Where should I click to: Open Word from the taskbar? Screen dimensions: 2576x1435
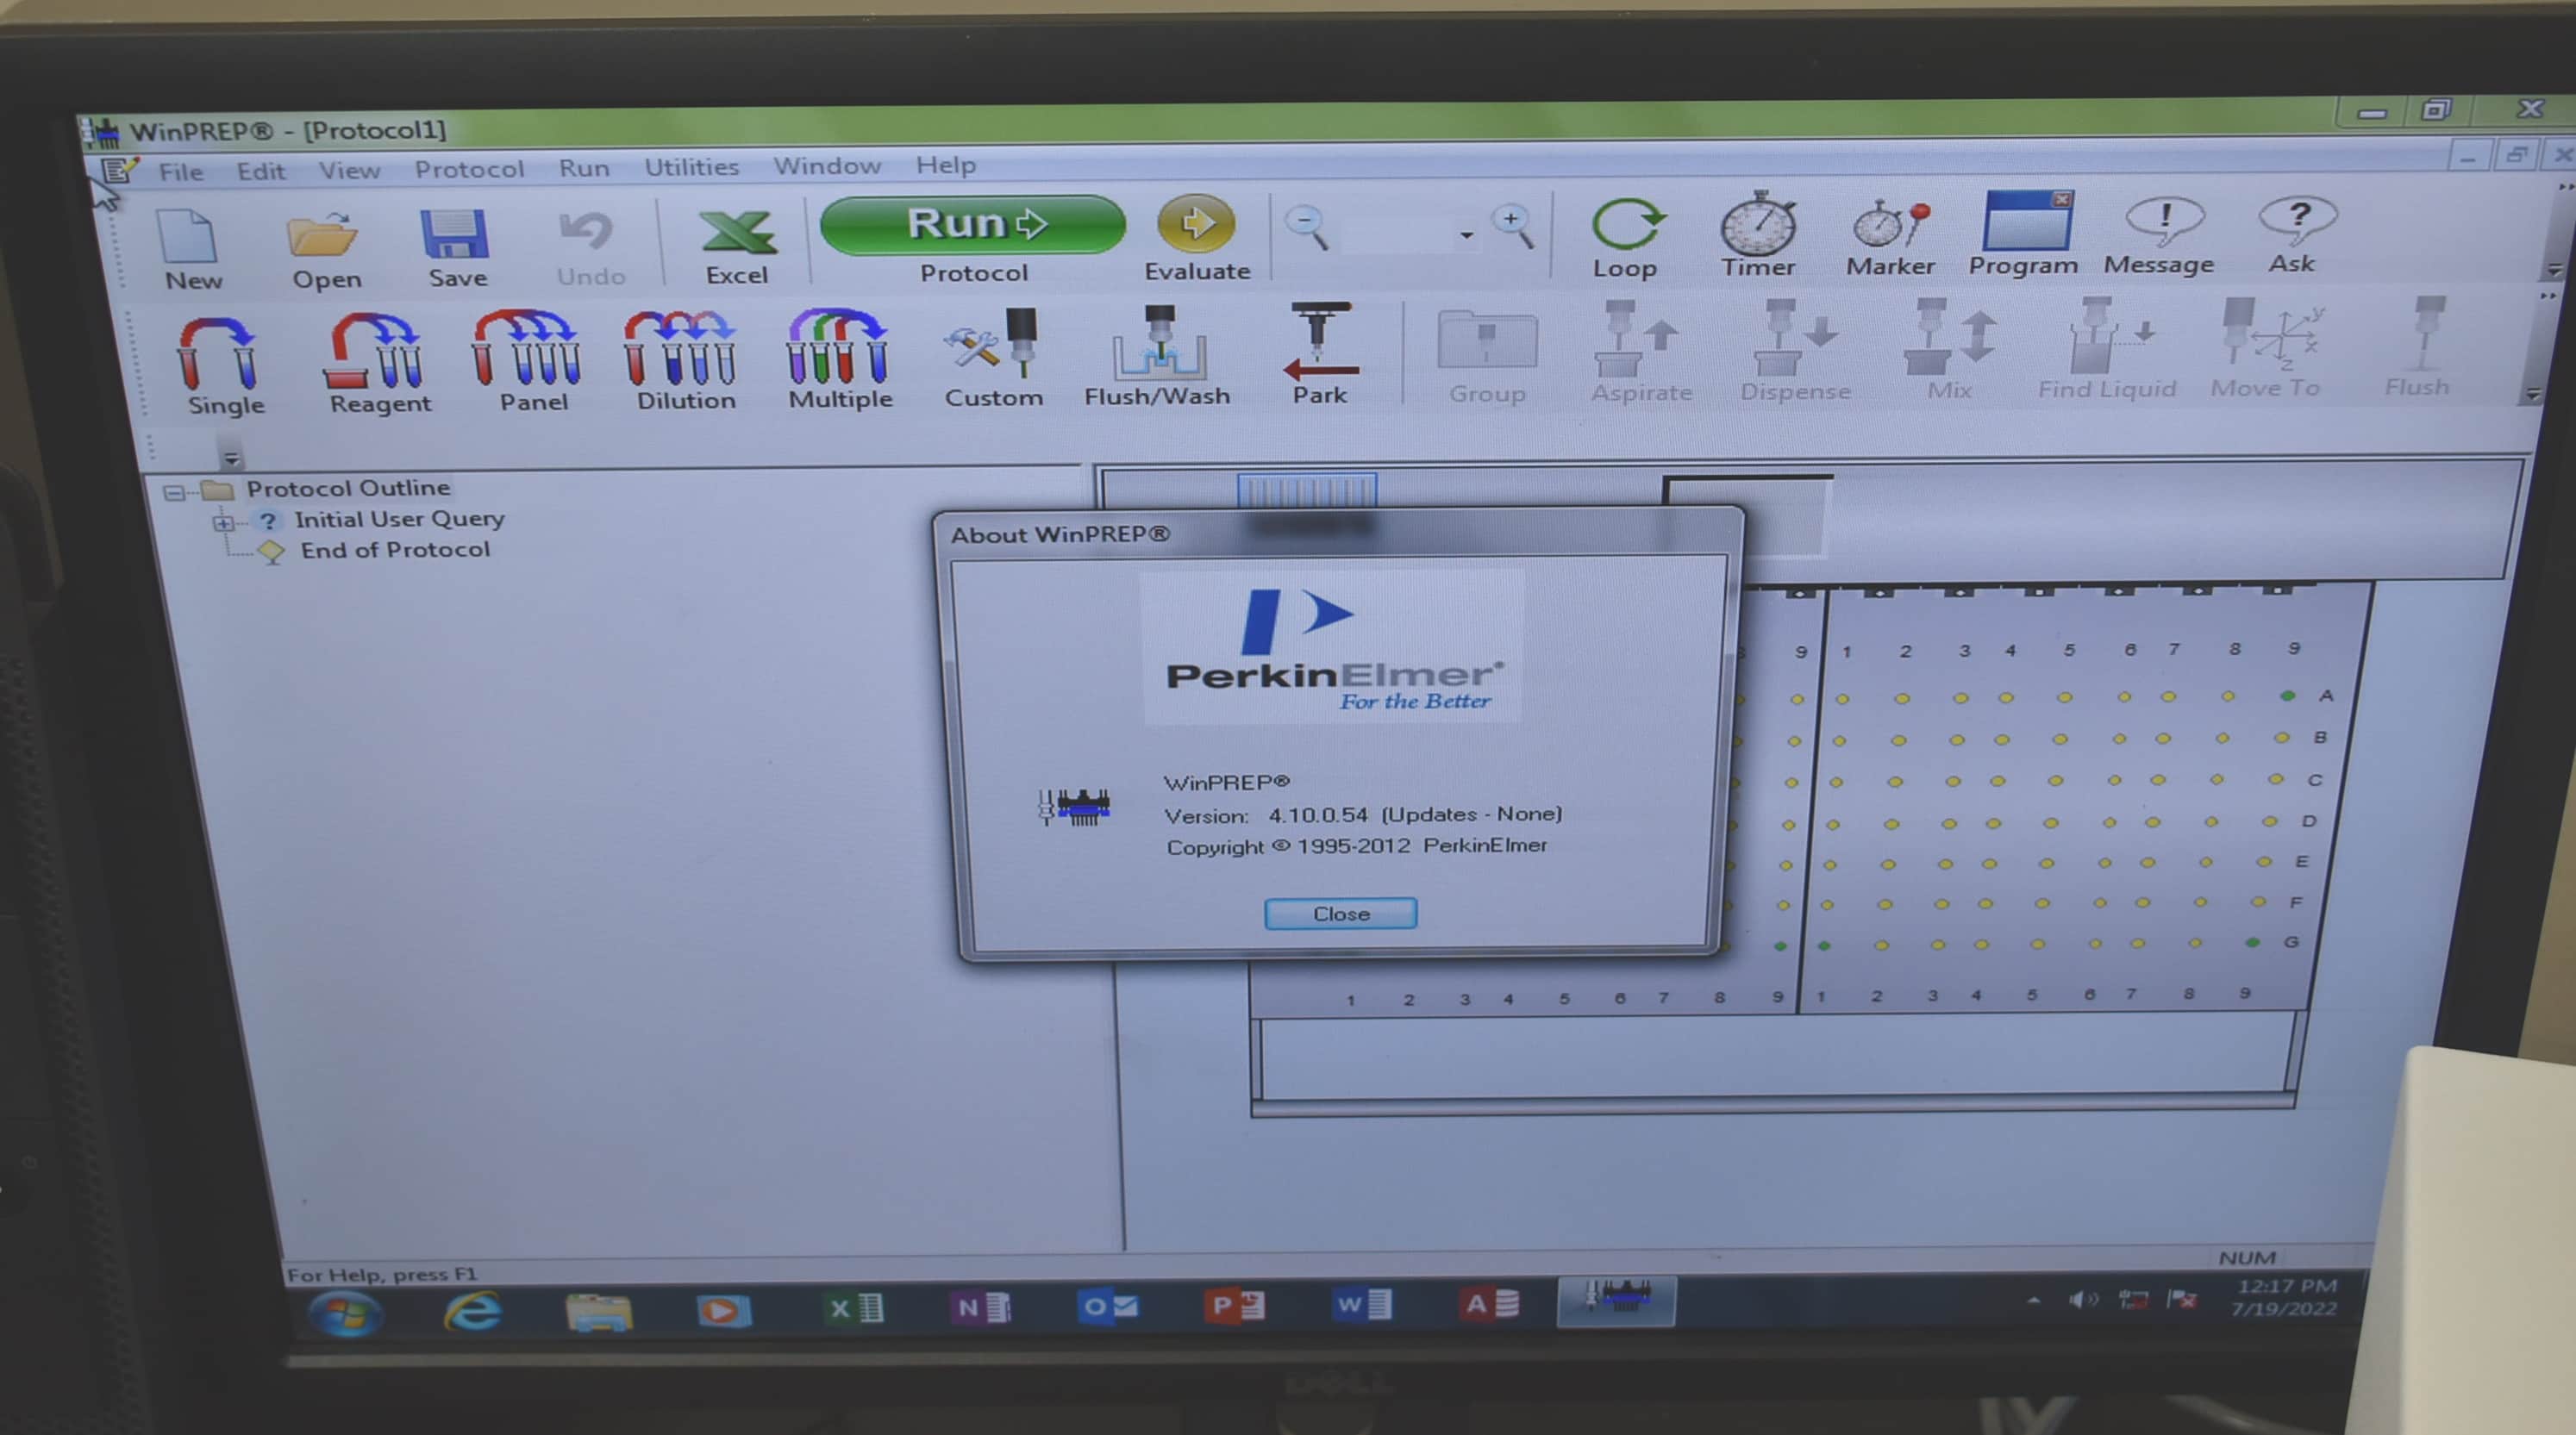pyautogui.click(x=1362, y=1304)
